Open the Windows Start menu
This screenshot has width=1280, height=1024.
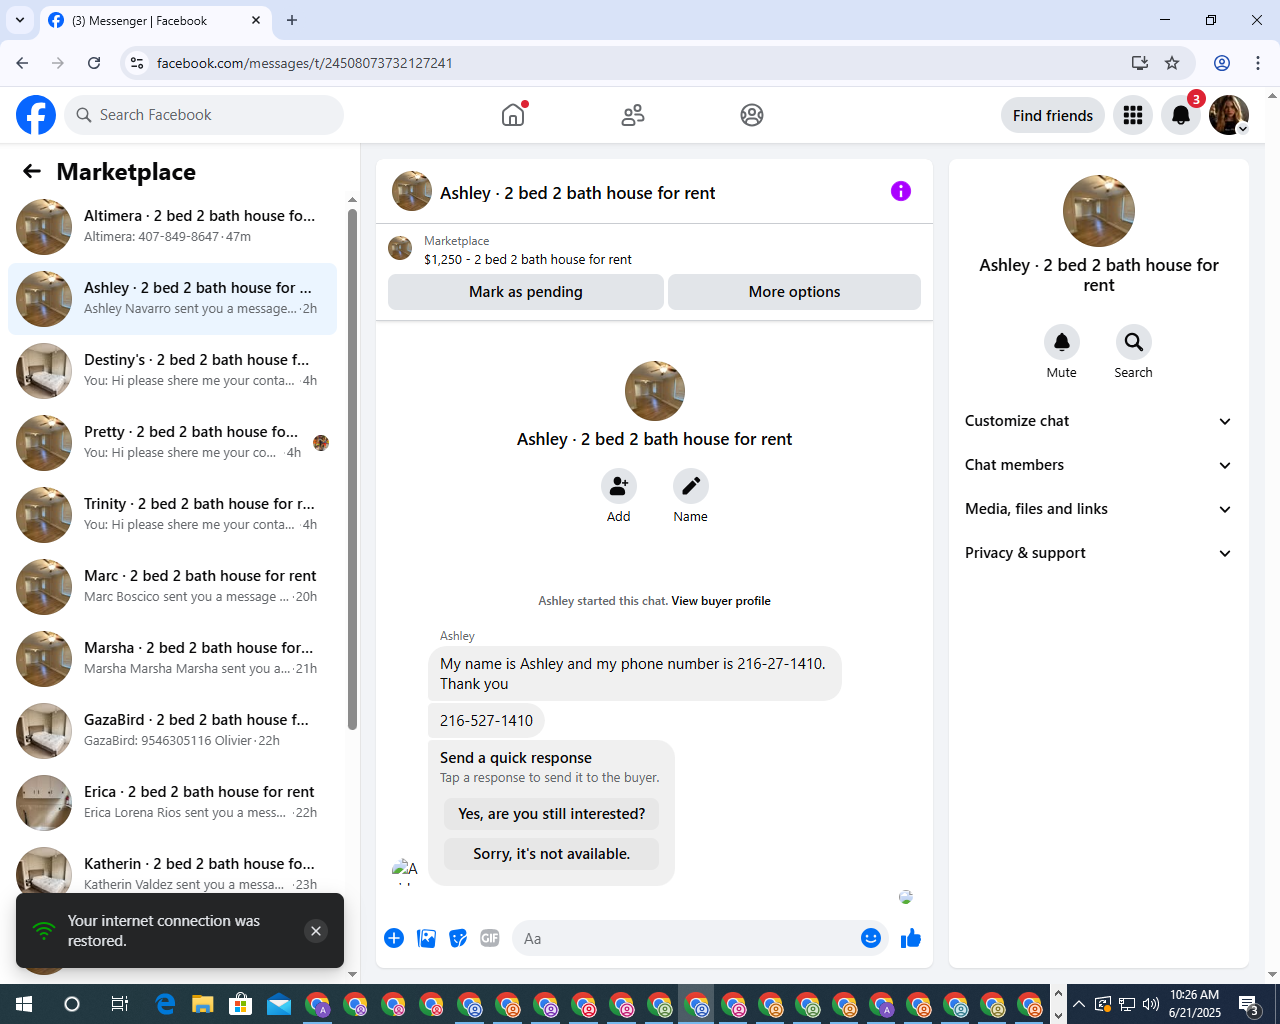click(24, 1004)
